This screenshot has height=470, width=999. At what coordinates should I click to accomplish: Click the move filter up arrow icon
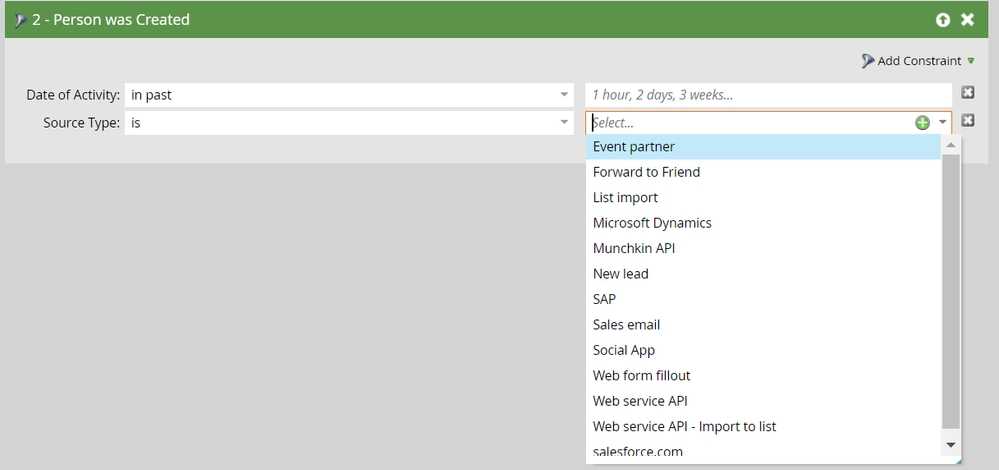pos(942,20)
